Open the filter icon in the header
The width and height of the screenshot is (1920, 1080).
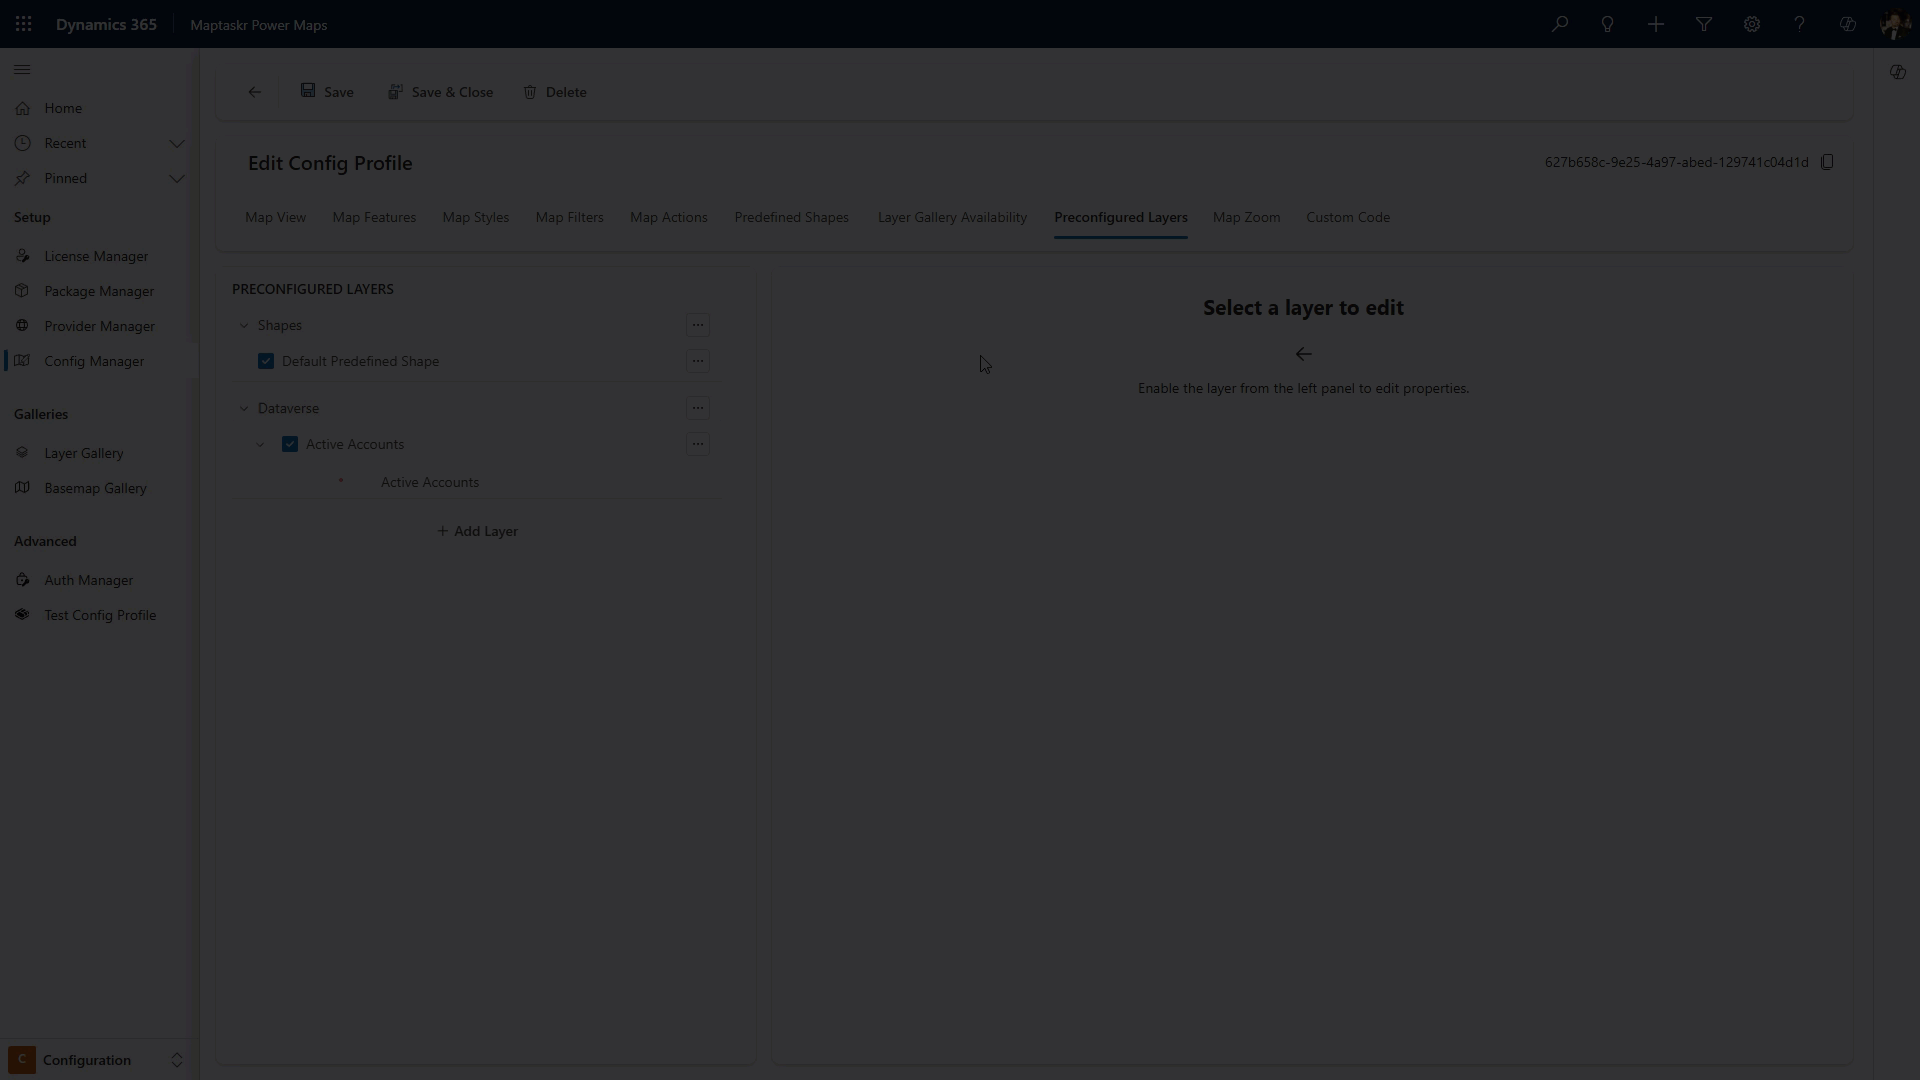tap(1704, 24)
